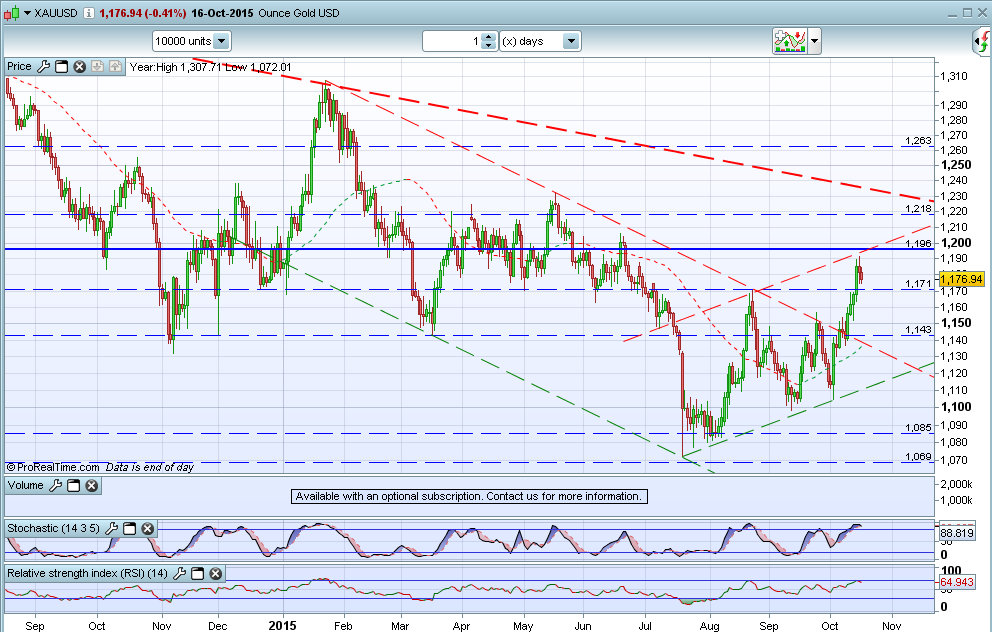The height and width of the screenshot is (632, 992).
Task: Click the Price panel label
Action: tap(19, 66)
